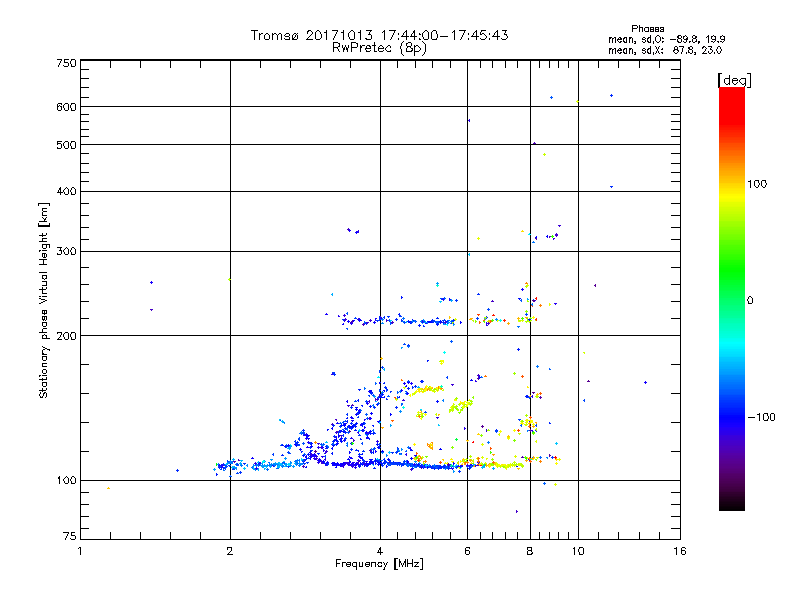Click the y-axis tick label '600'
The width and height of the screenshot is (800, 600).
pos(66,107)
